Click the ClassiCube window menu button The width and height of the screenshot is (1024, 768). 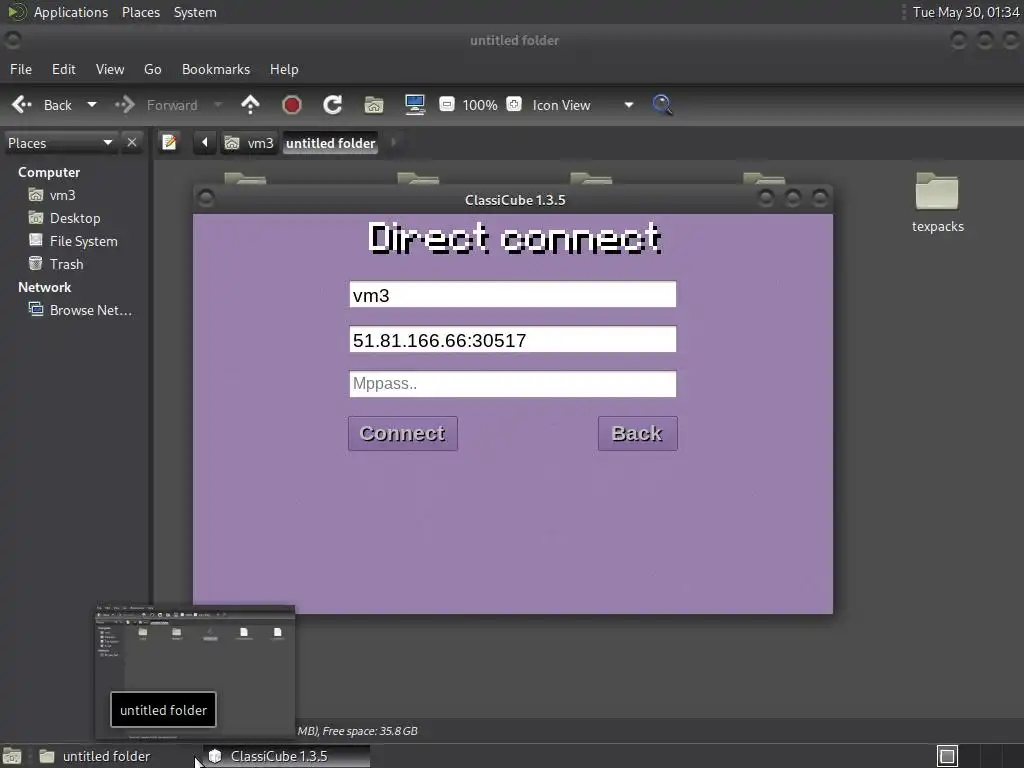coord(206,198)
